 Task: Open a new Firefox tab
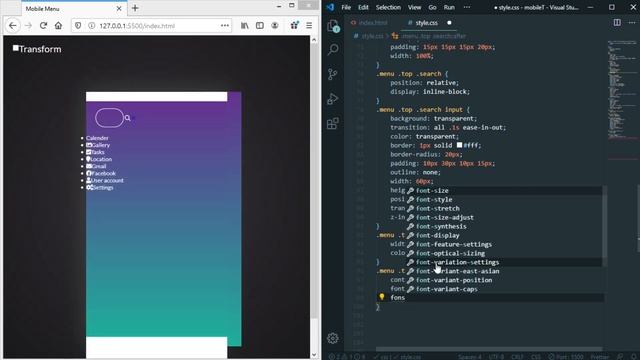point(135,8)
